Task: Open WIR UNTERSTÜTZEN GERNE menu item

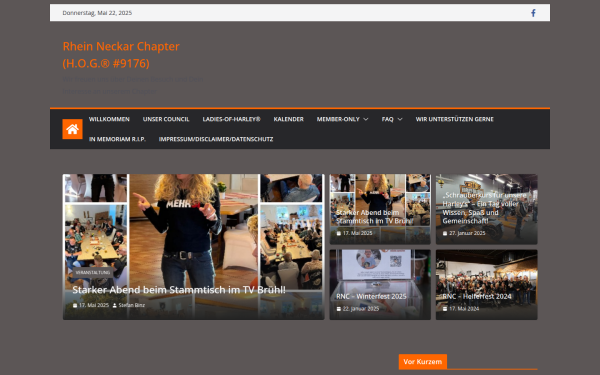Action: (x=455, y=119)
